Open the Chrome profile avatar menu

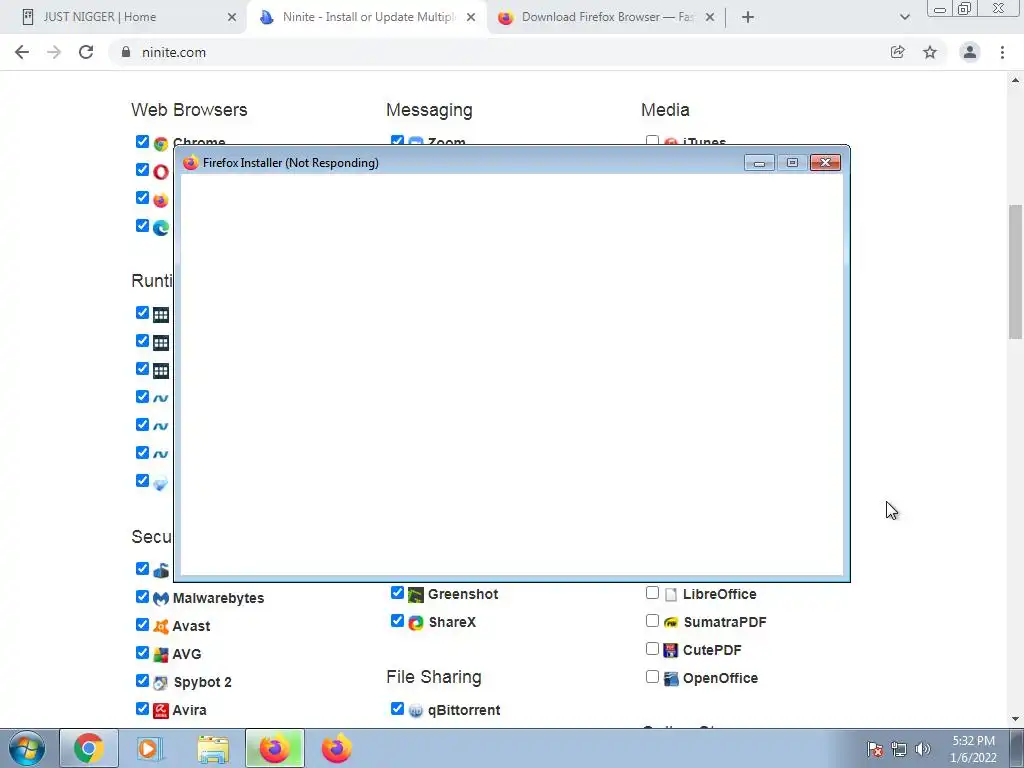point(970,52)
